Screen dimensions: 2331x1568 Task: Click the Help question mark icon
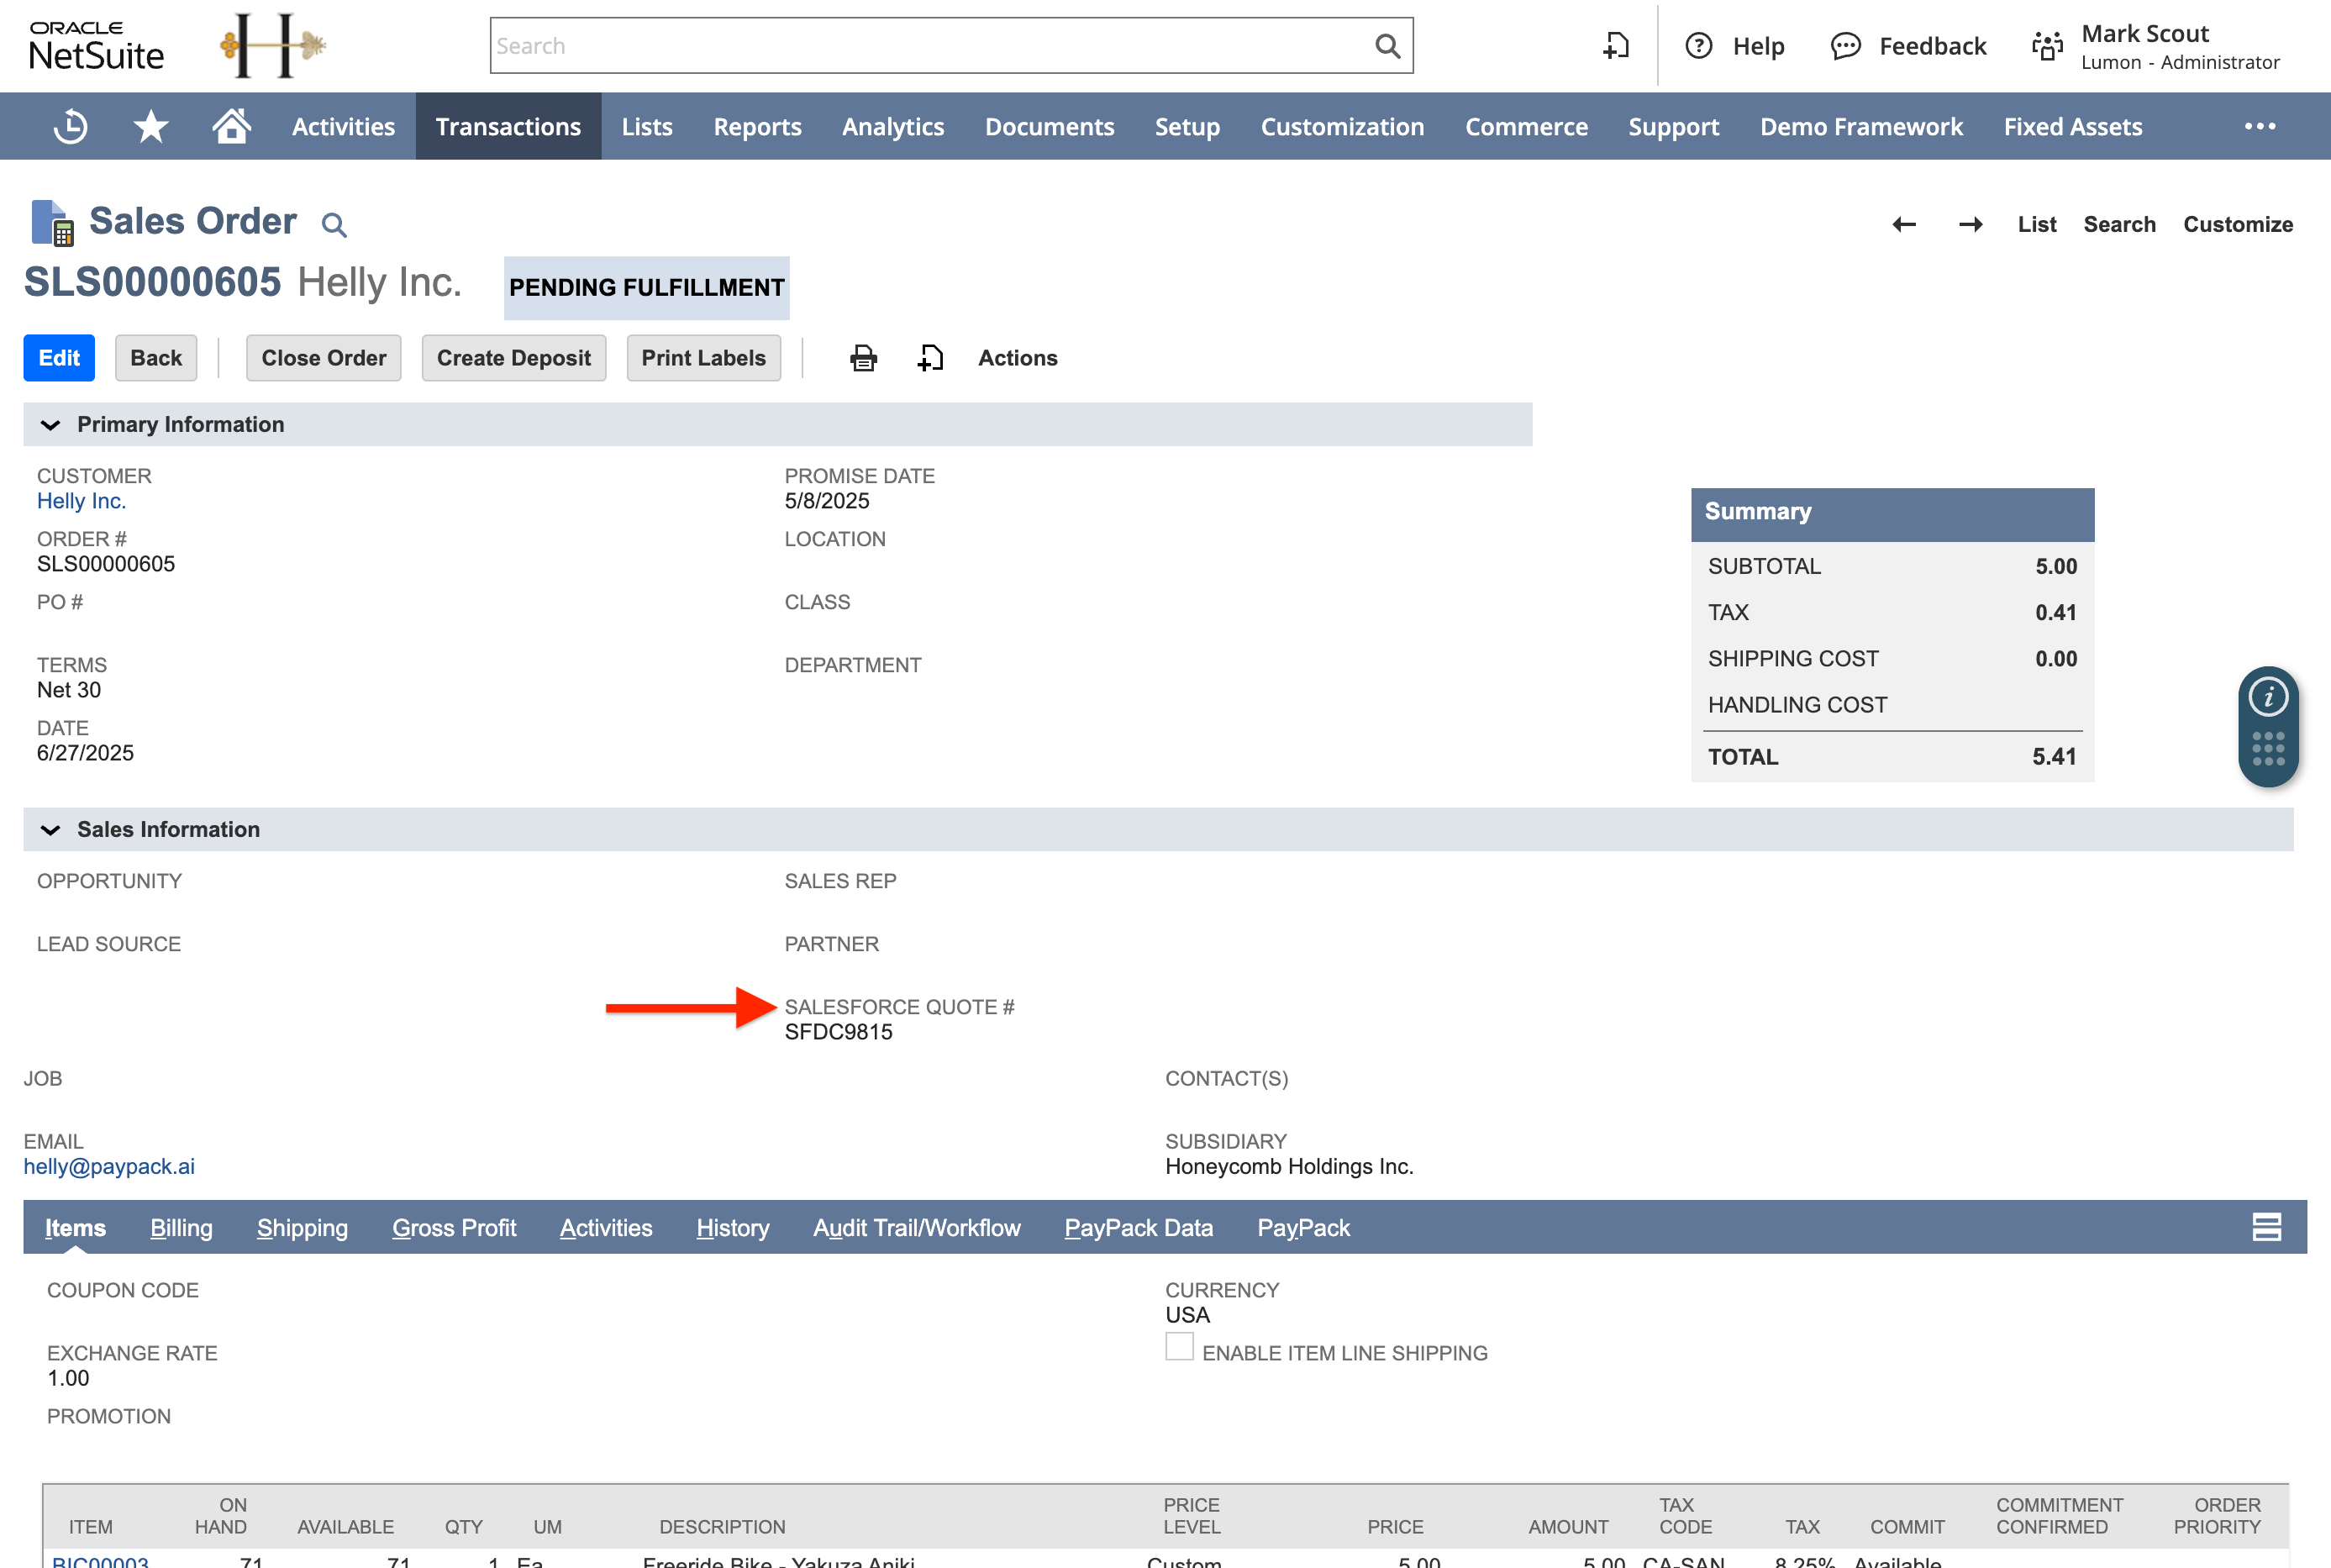1700,46
